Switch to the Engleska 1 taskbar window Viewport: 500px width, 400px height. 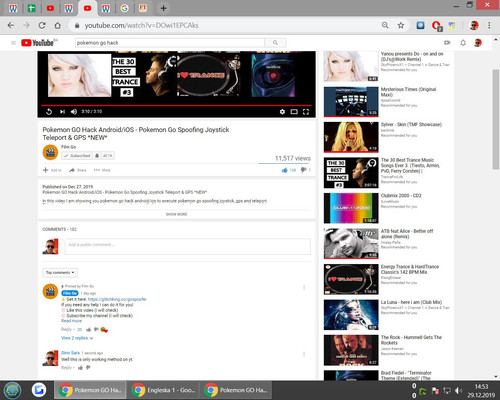pos(162,390)
